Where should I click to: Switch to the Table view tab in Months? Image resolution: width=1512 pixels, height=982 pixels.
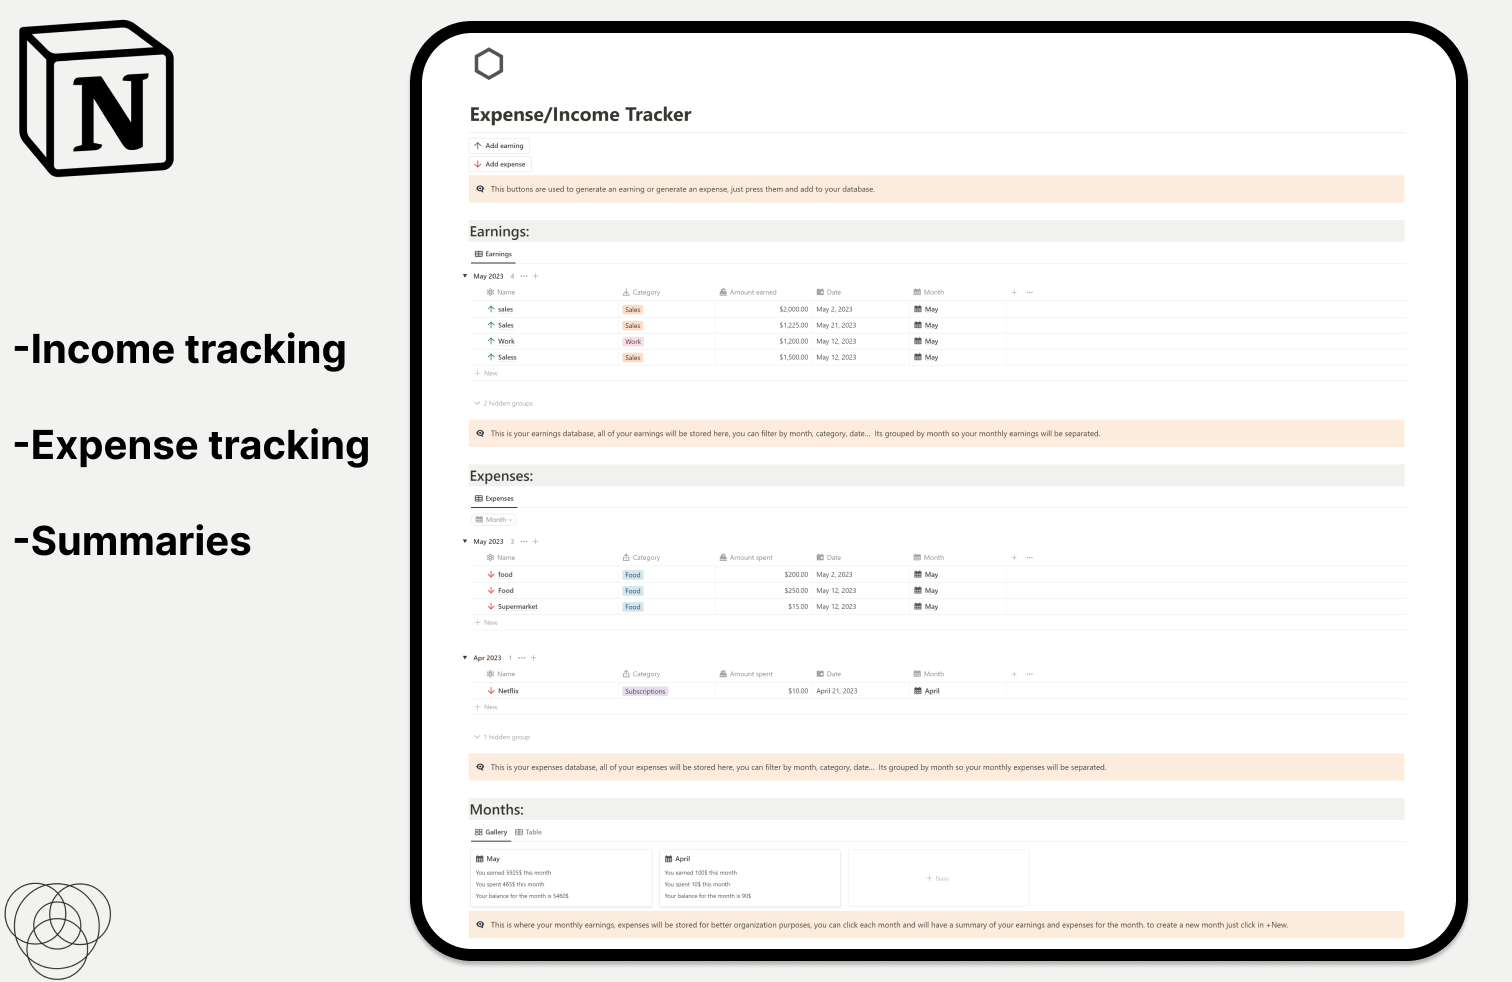528,832
